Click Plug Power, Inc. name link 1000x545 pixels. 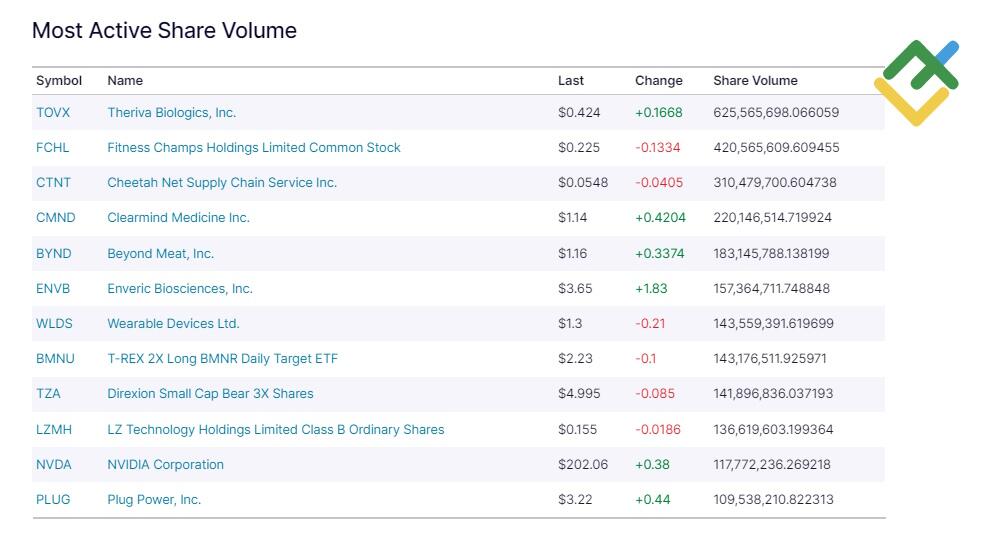point(154,500)
